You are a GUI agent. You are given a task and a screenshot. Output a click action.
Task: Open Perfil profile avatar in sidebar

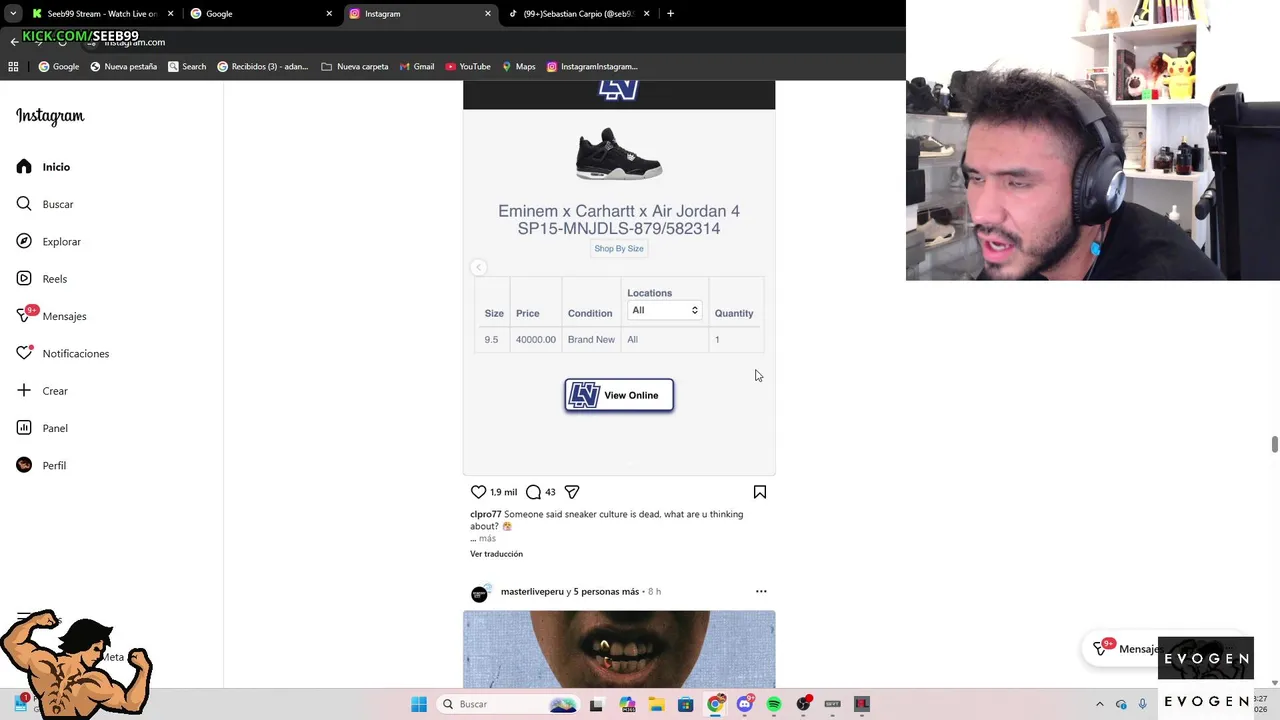[x=24, y=465]
